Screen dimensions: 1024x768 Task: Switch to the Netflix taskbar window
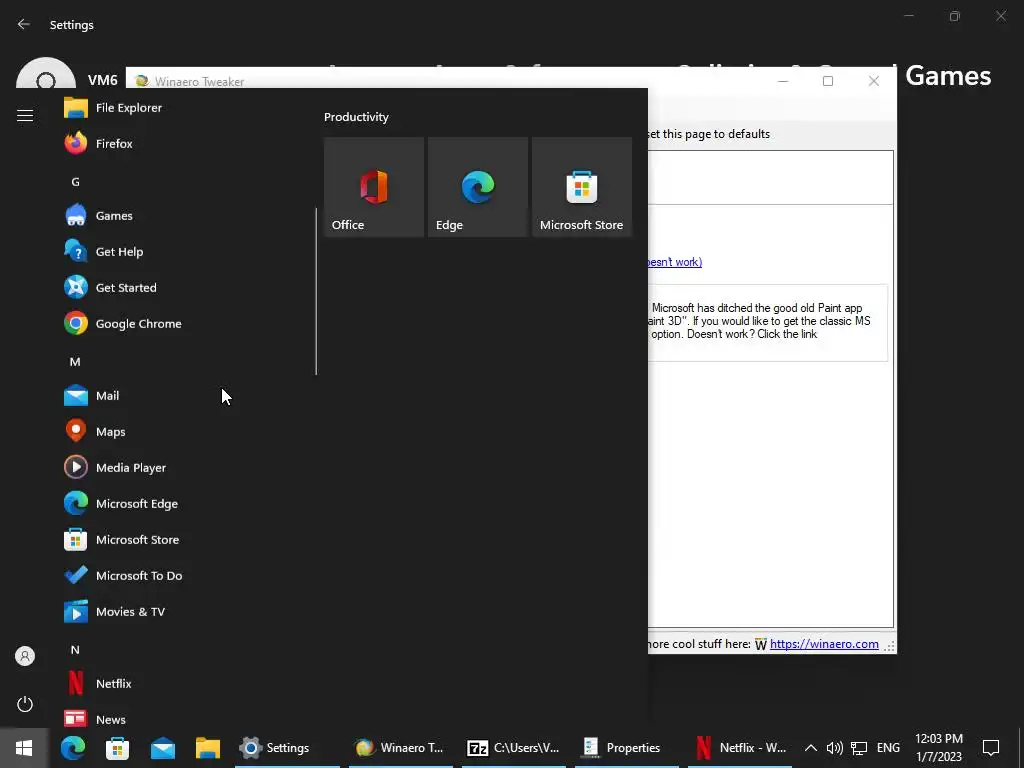(739, 748)
